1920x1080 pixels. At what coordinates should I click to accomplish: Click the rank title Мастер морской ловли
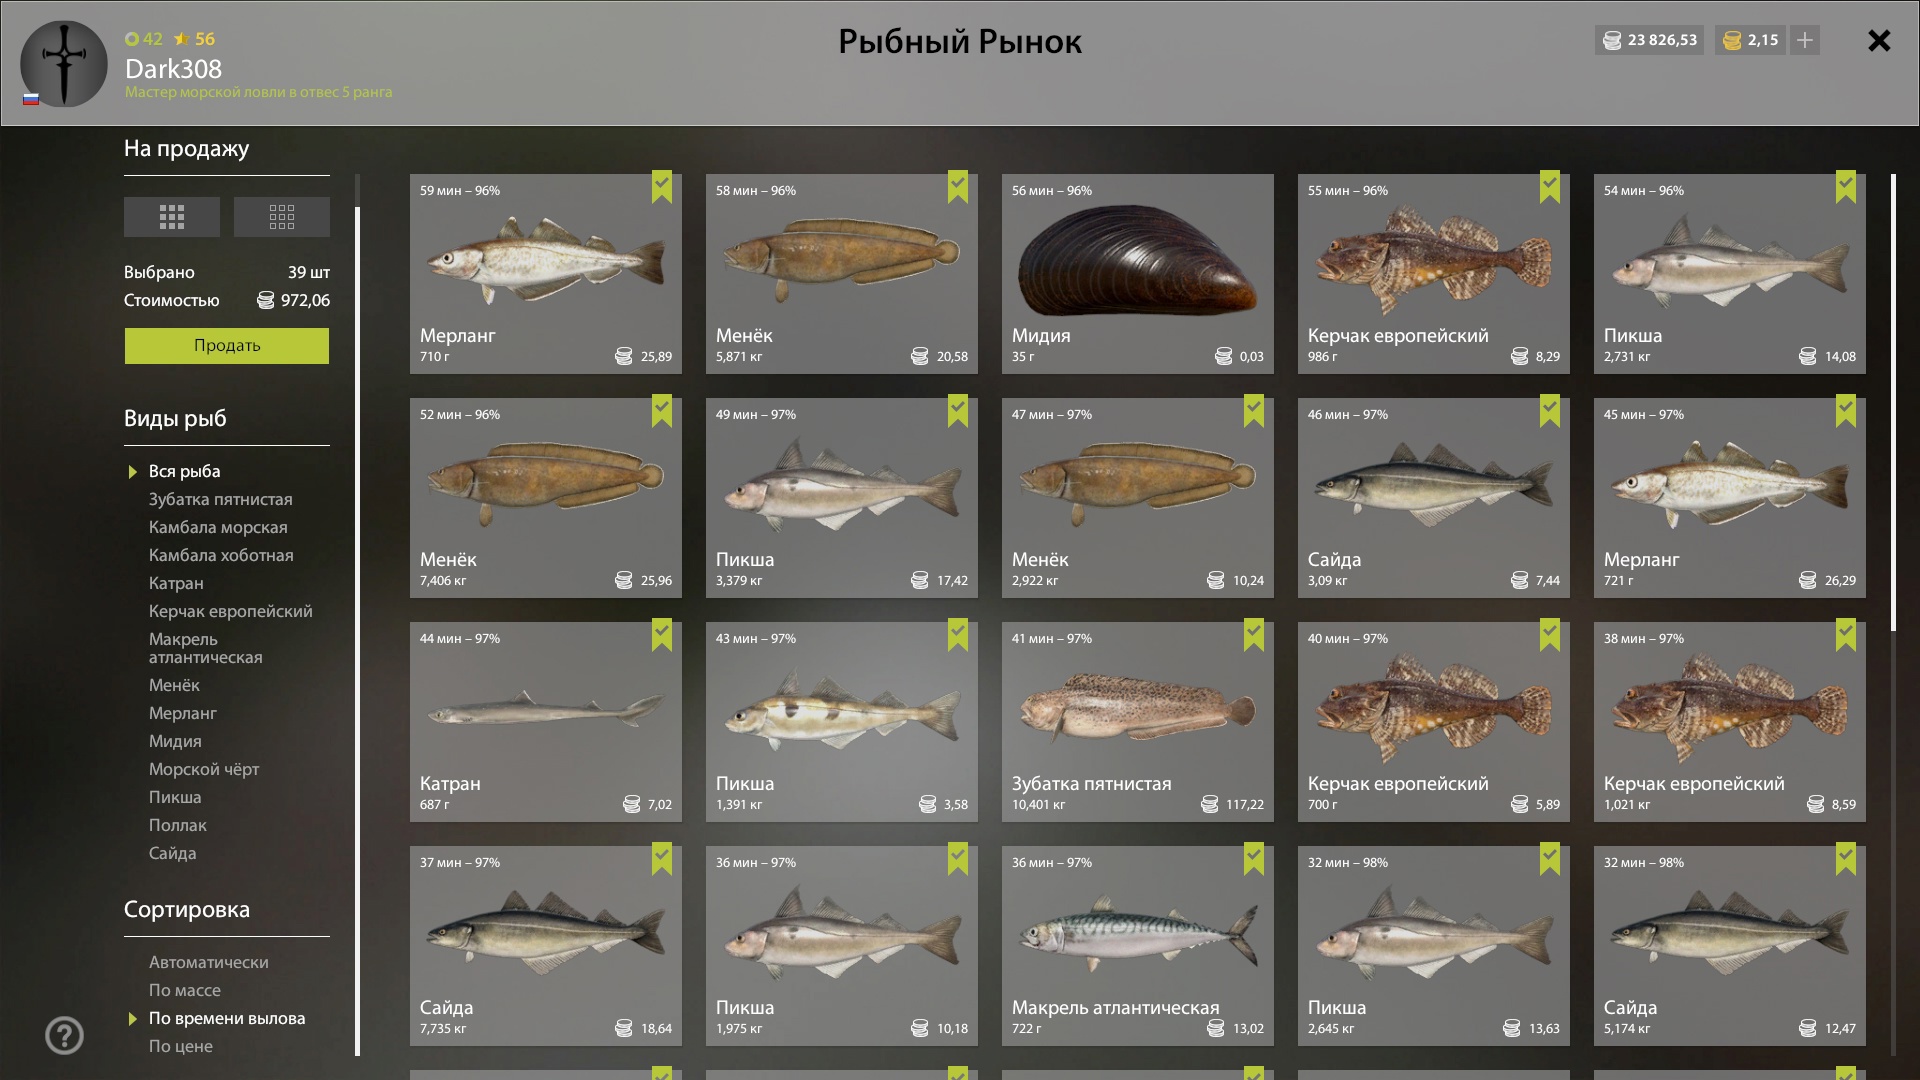258,92
